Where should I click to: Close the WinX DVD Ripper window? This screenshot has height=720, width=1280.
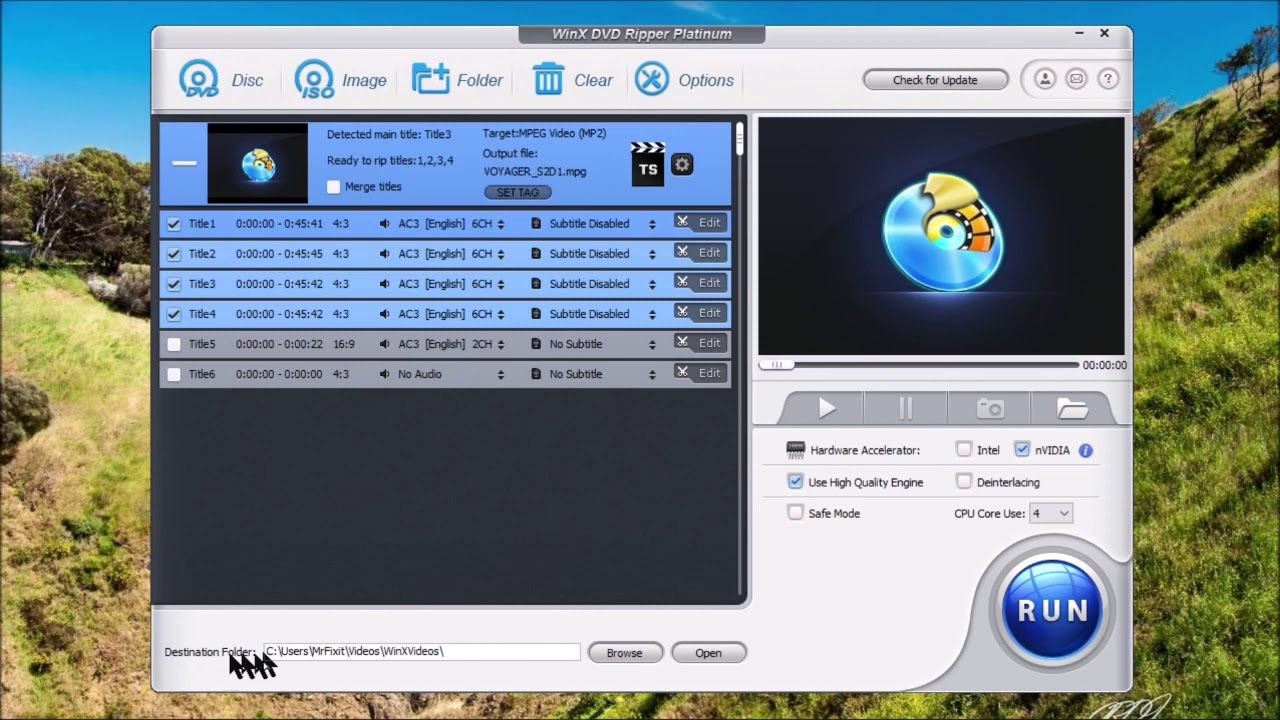click(1105, 33)
